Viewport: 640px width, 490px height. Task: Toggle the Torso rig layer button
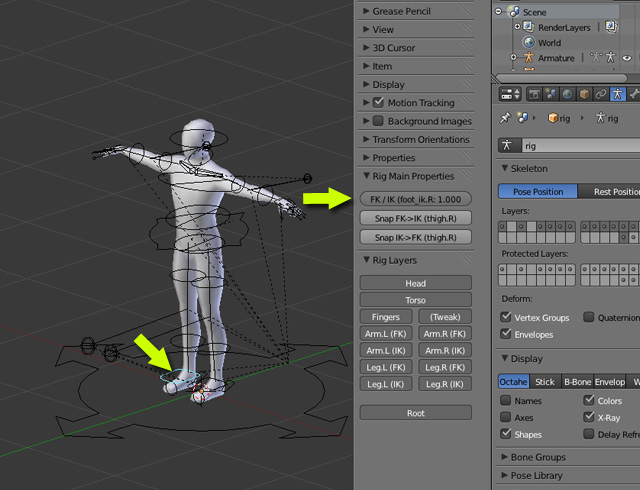click(416, 300)
